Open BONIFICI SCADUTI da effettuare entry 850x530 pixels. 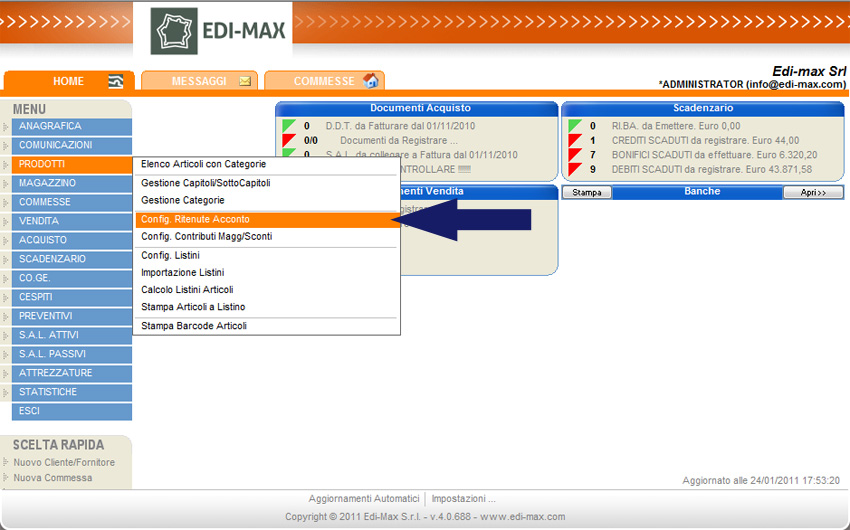(714, 155)
